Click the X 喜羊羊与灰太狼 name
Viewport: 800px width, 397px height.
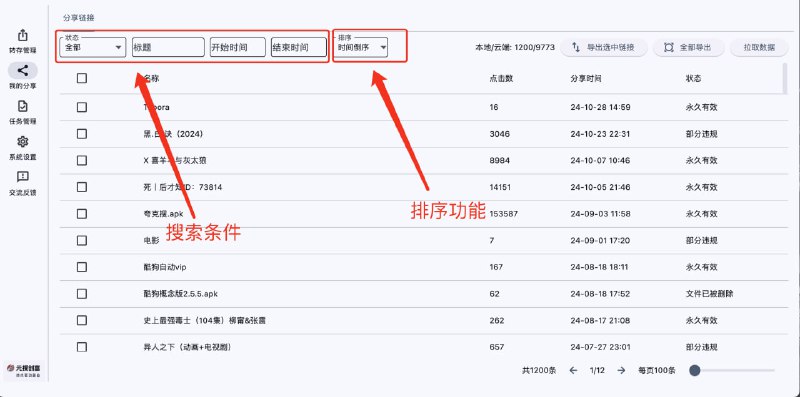pos(175,160)
